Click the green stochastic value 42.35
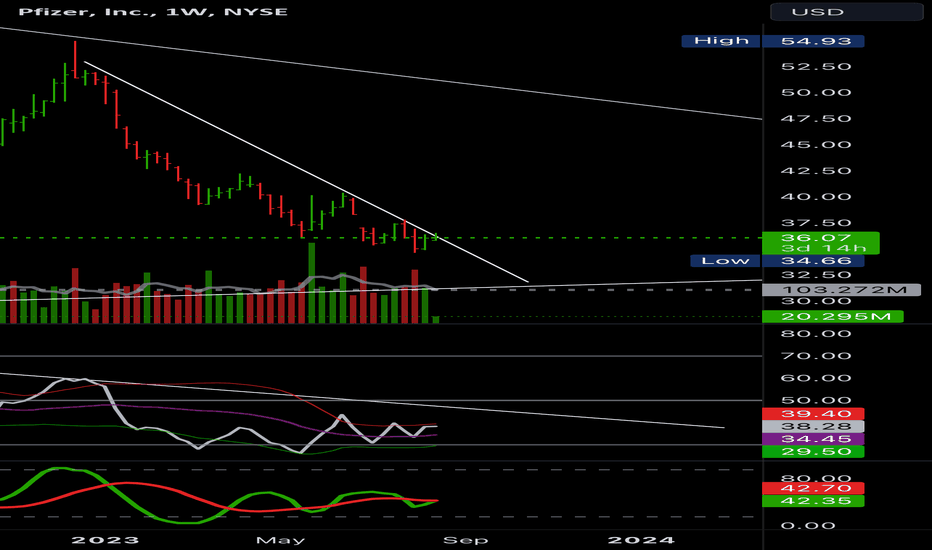This screenshot has height=550, width=932. [x=813, y=501]
